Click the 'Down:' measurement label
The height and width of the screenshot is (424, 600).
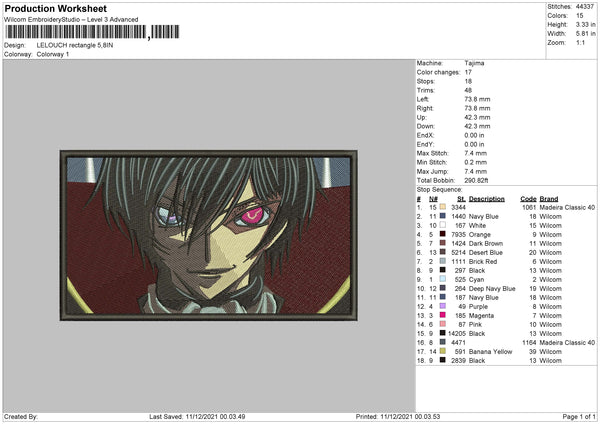pos(426,126)
